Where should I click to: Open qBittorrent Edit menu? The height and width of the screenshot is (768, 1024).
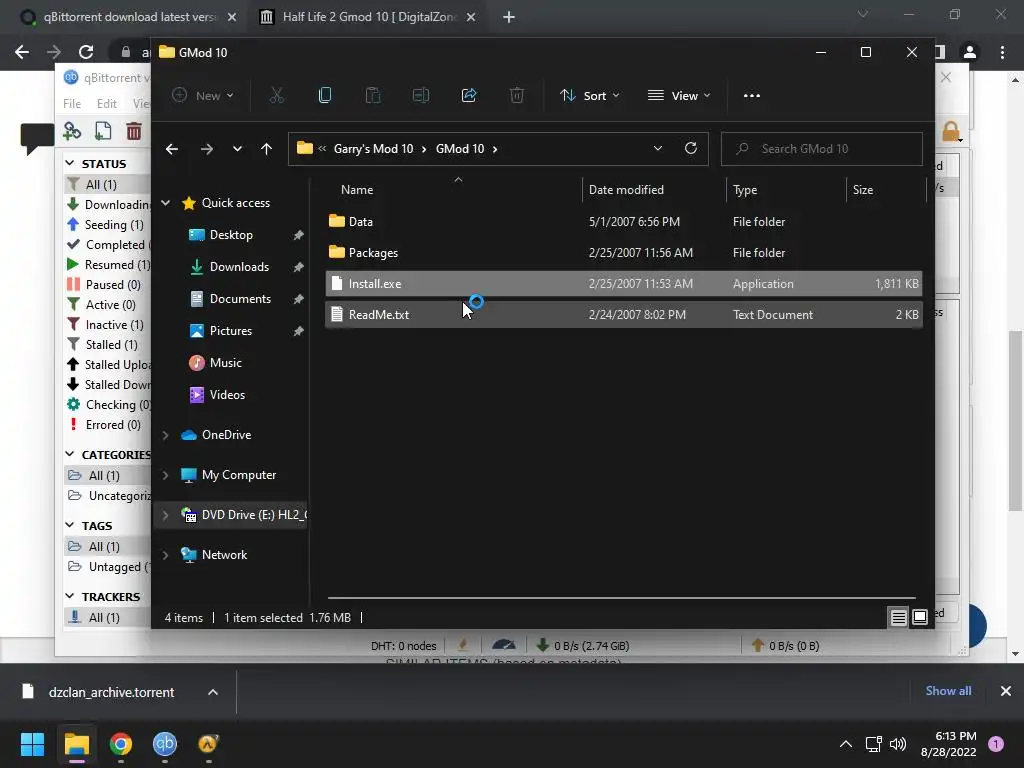pyautogui.click(x=106, y=104)
